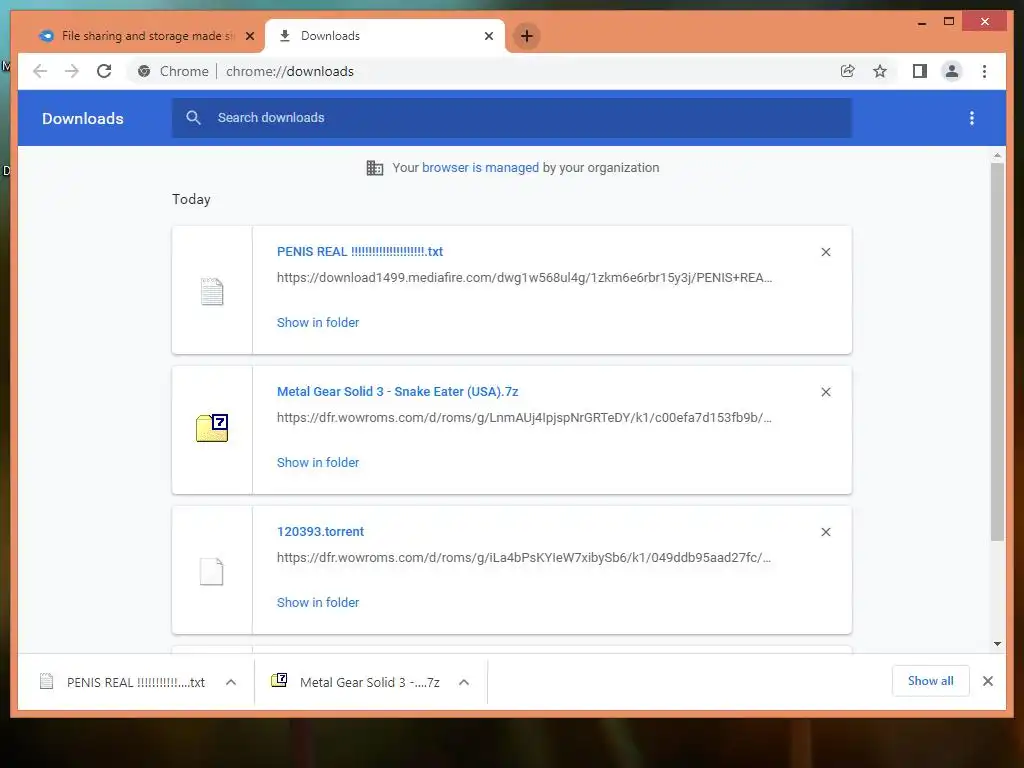This screenshot has height=768, width=1024.
Task: Open the side panel icon
Action: pyautogui.click(x=920, y=71)
